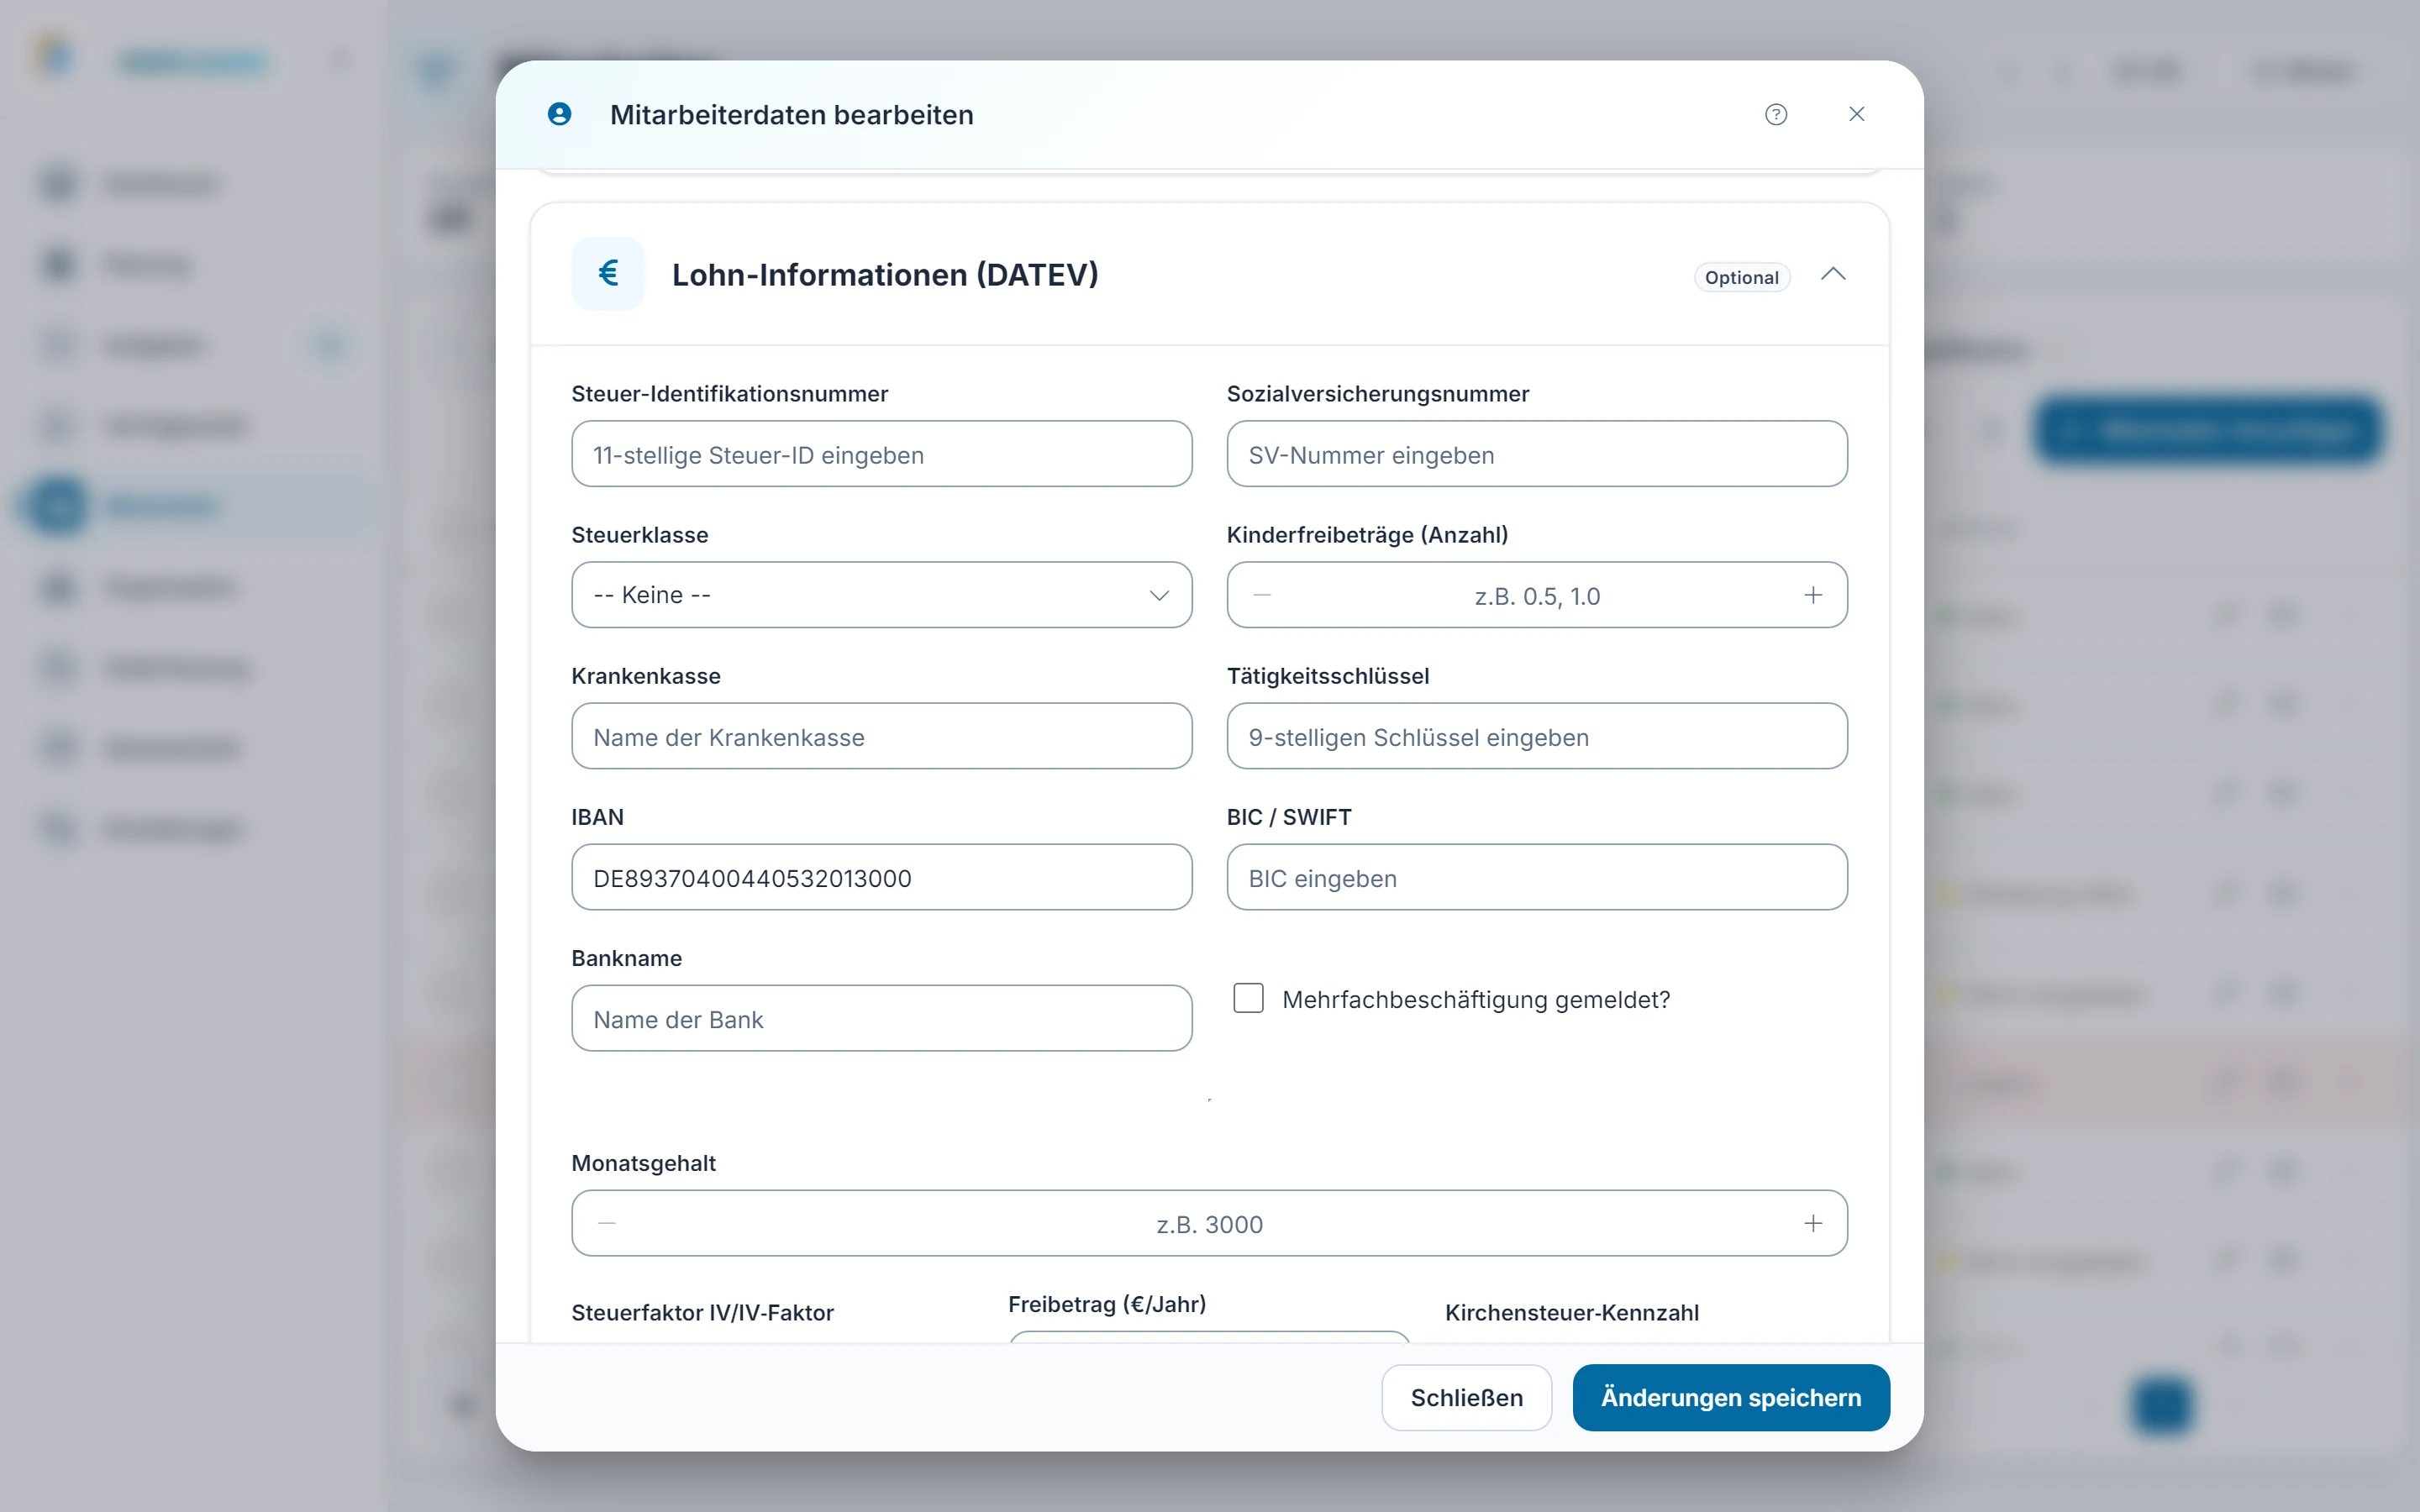Click the Freibetrag (€/Jahr) label
The height and width of the screenshot is (1512, 2420).
(1107, 1304)
